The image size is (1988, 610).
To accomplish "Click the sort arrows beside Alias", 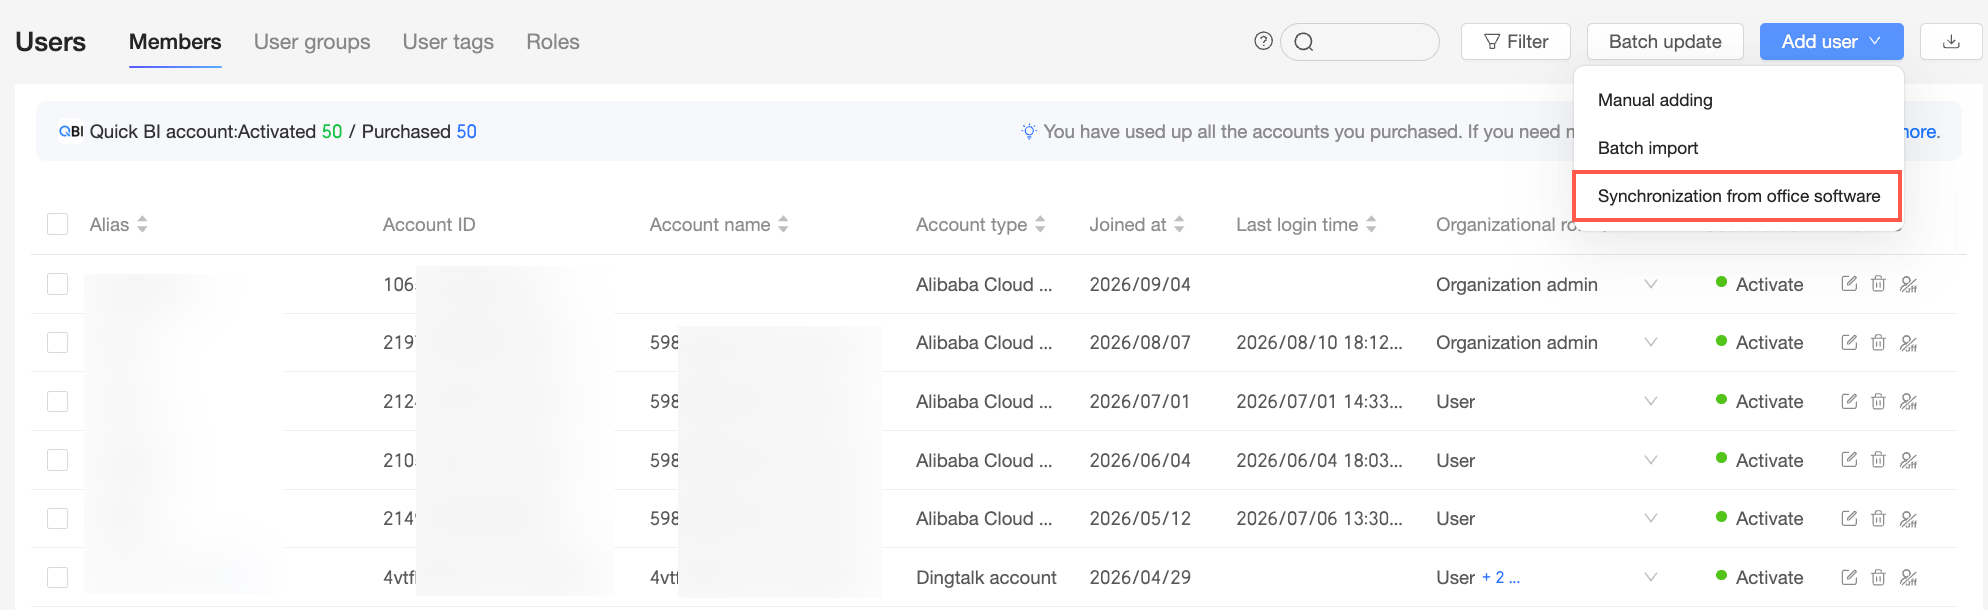I will click(x=142, y=224).
